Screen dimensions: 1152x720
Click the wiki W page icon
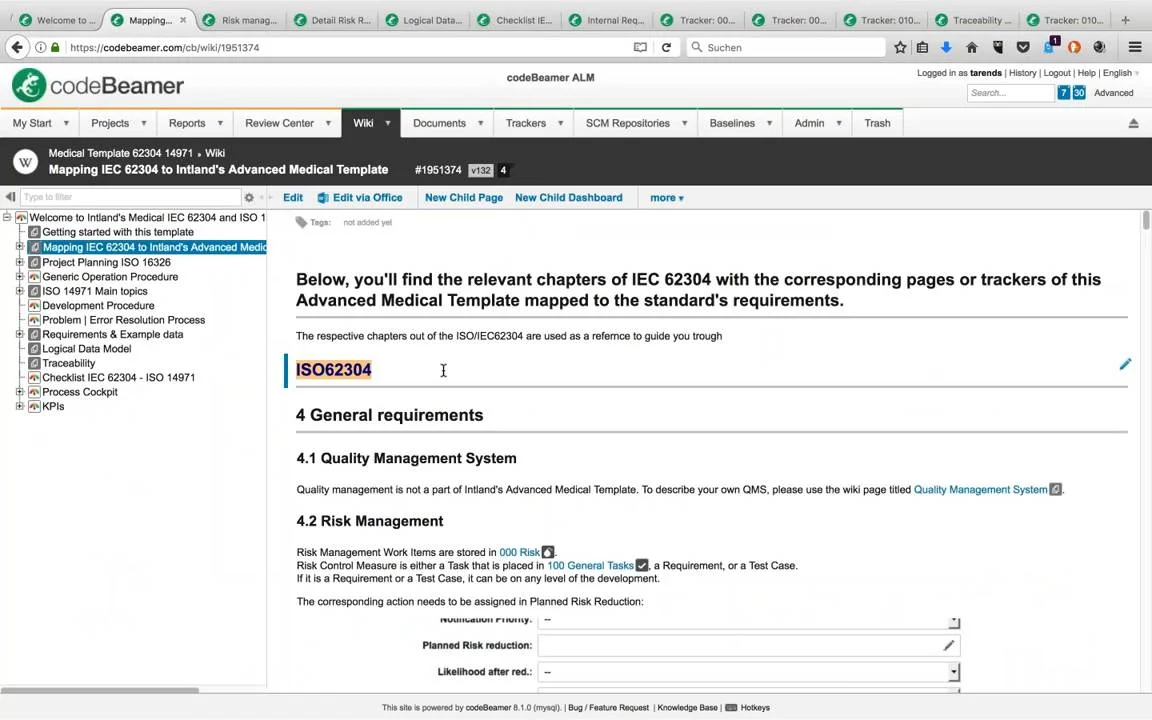pos(25,162)
